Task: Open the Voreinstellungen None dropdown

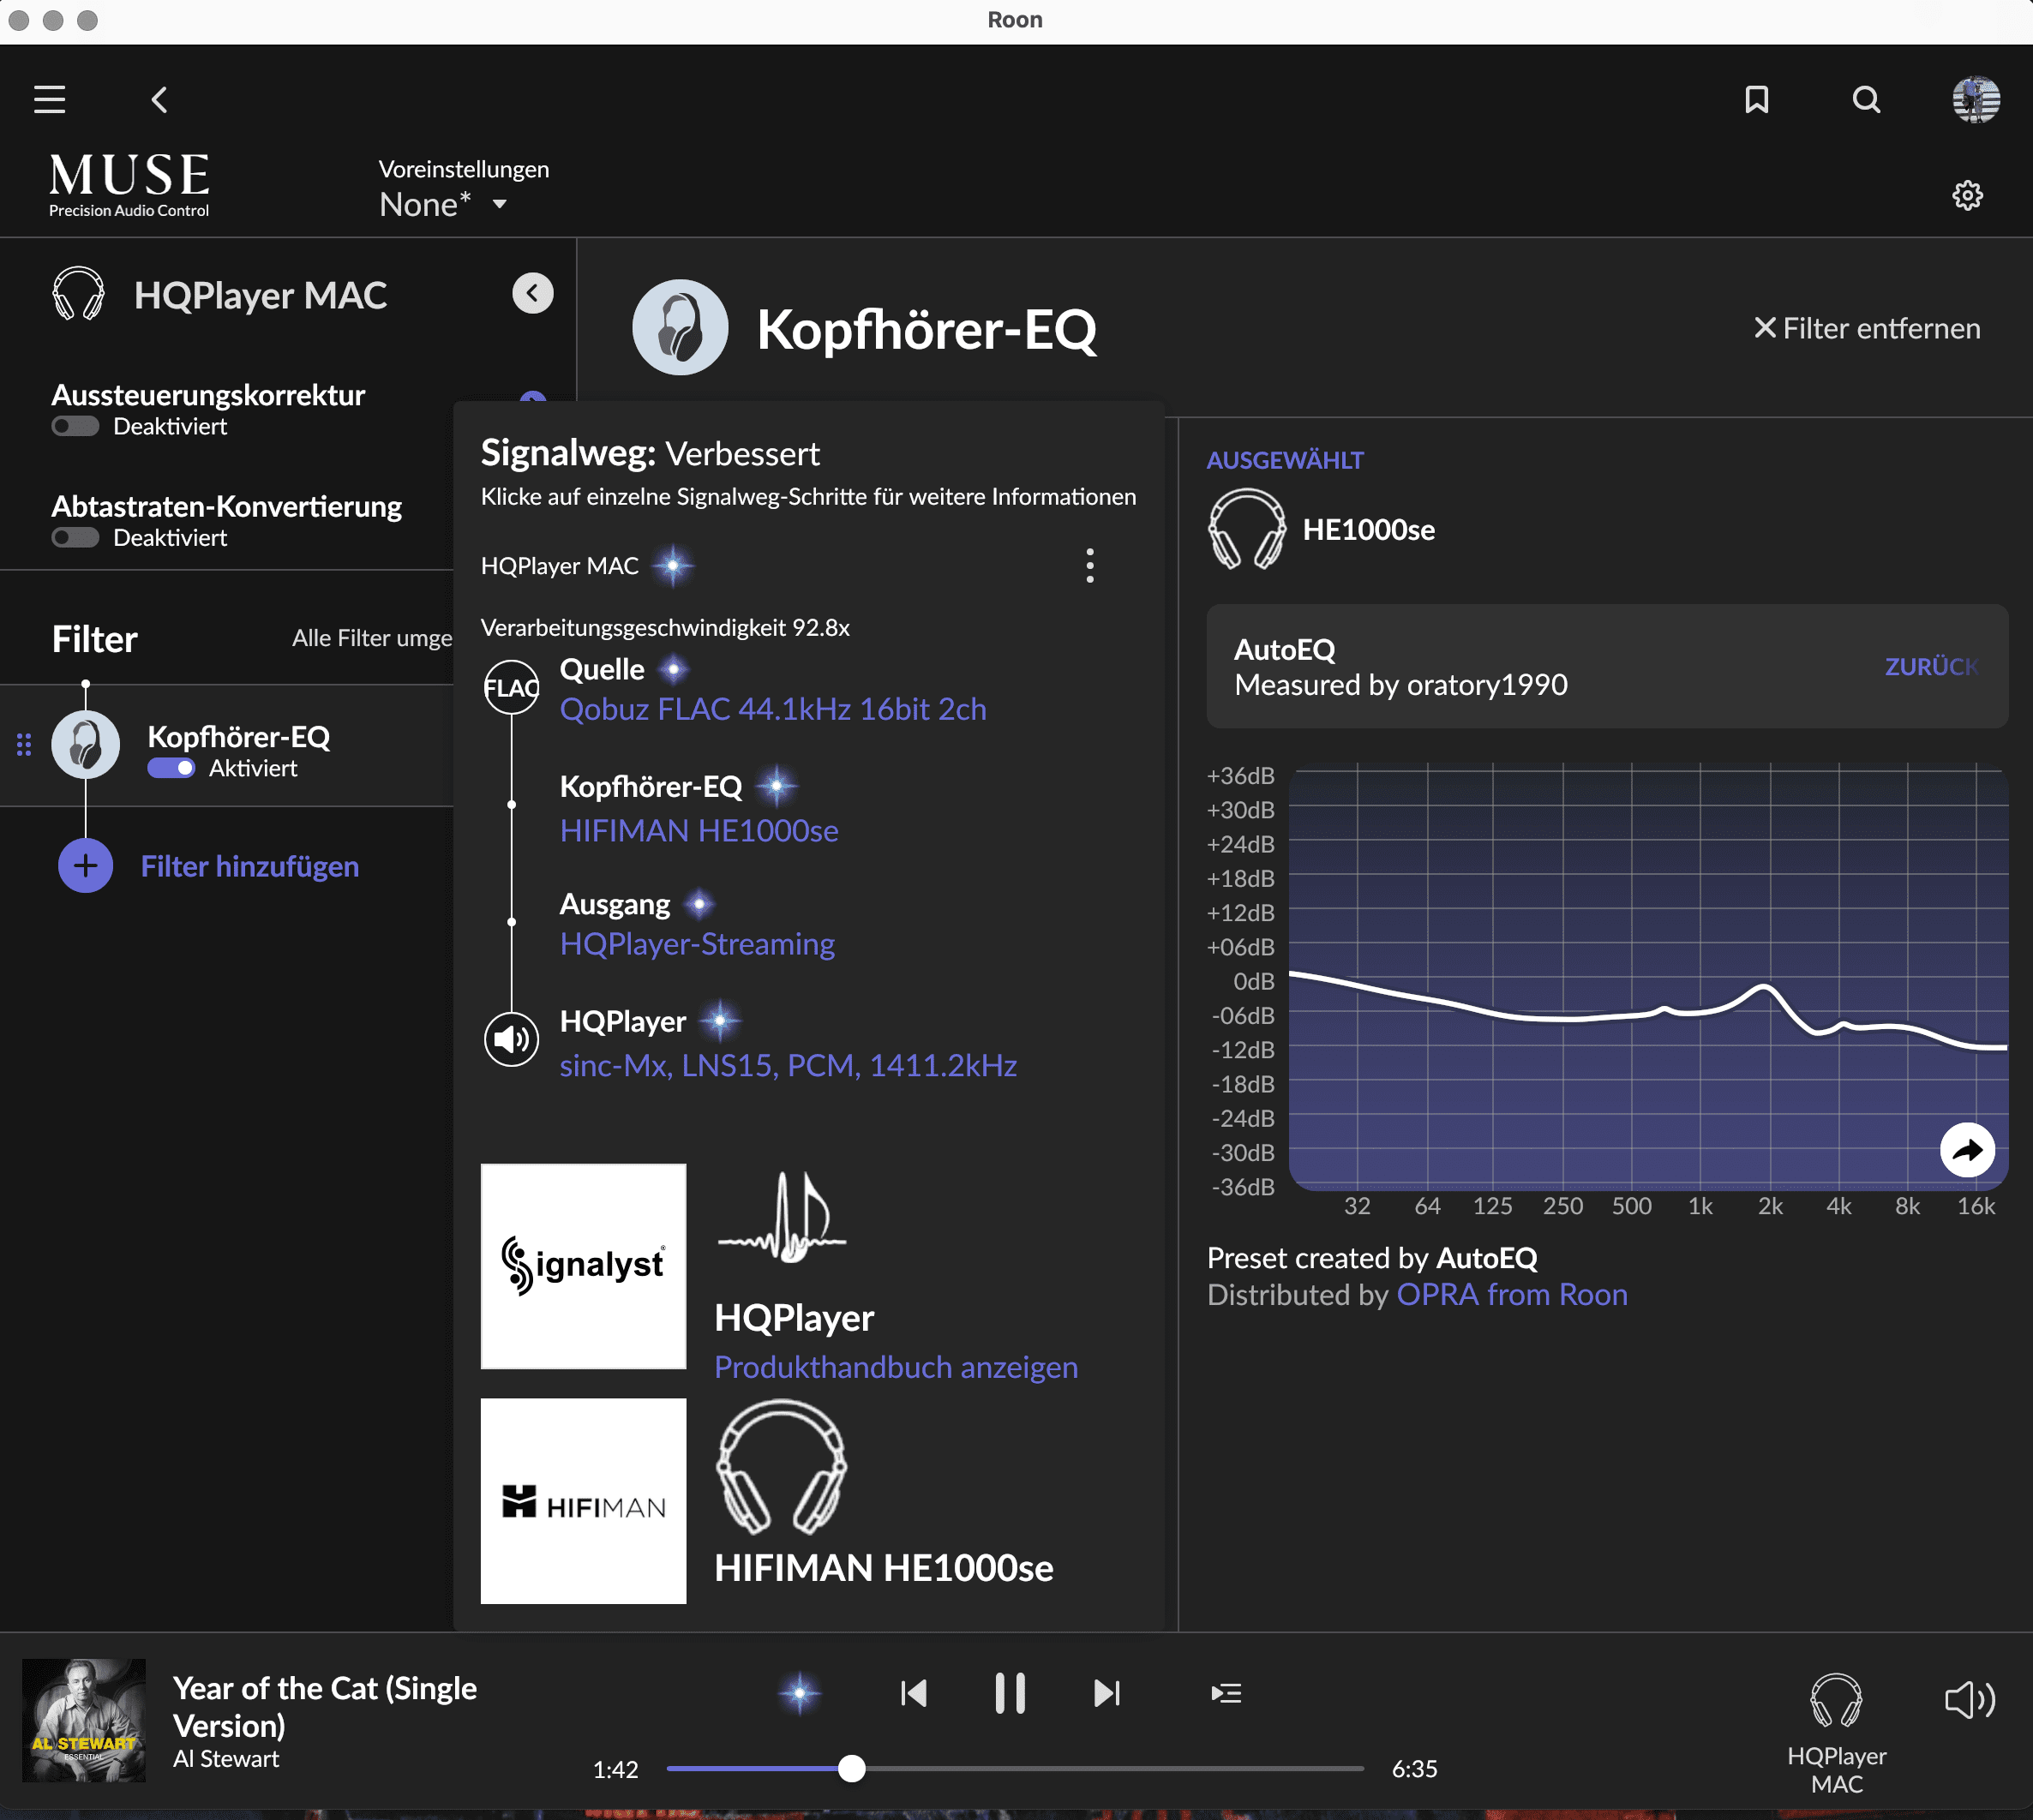Action: pyautogui.click(x=444, y=204)
